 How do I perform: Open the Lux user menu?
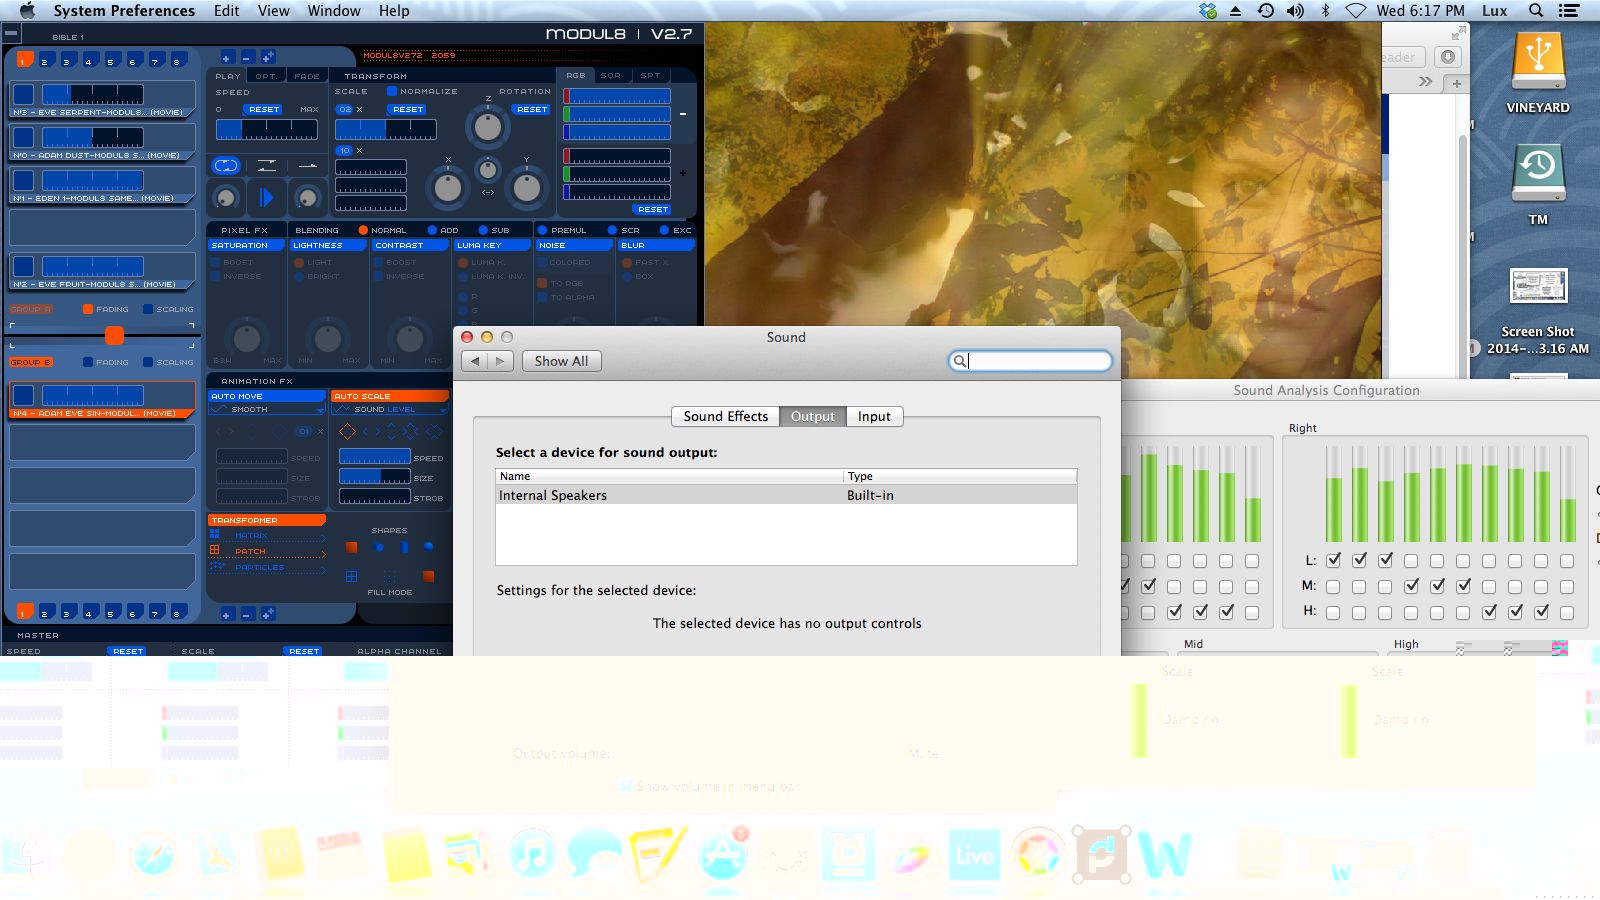pos(1494,11)
